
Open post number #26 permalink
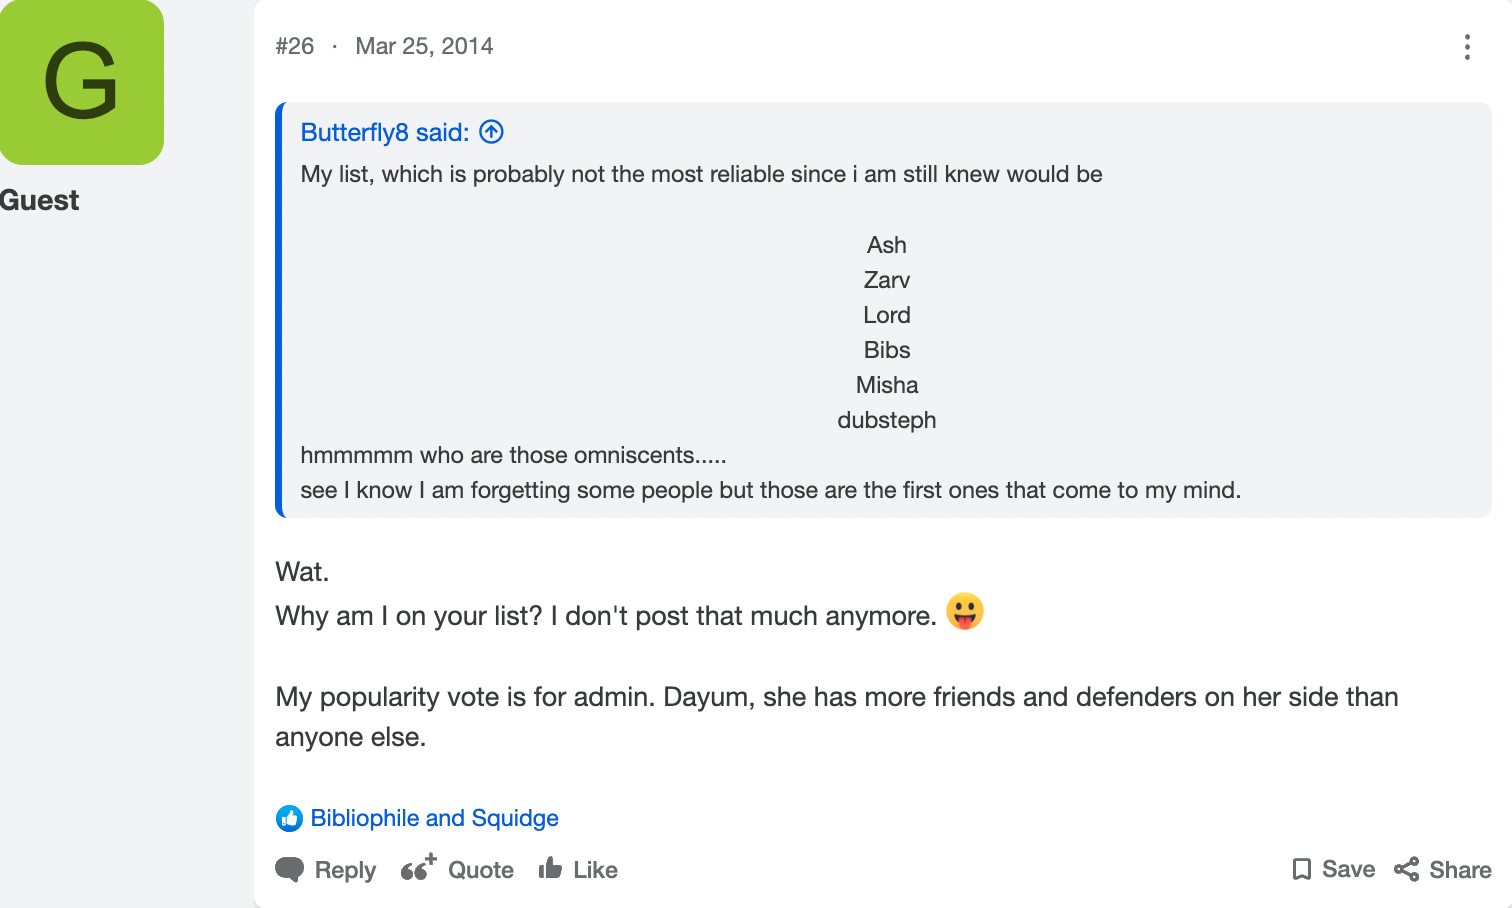(x=295, y=46)
